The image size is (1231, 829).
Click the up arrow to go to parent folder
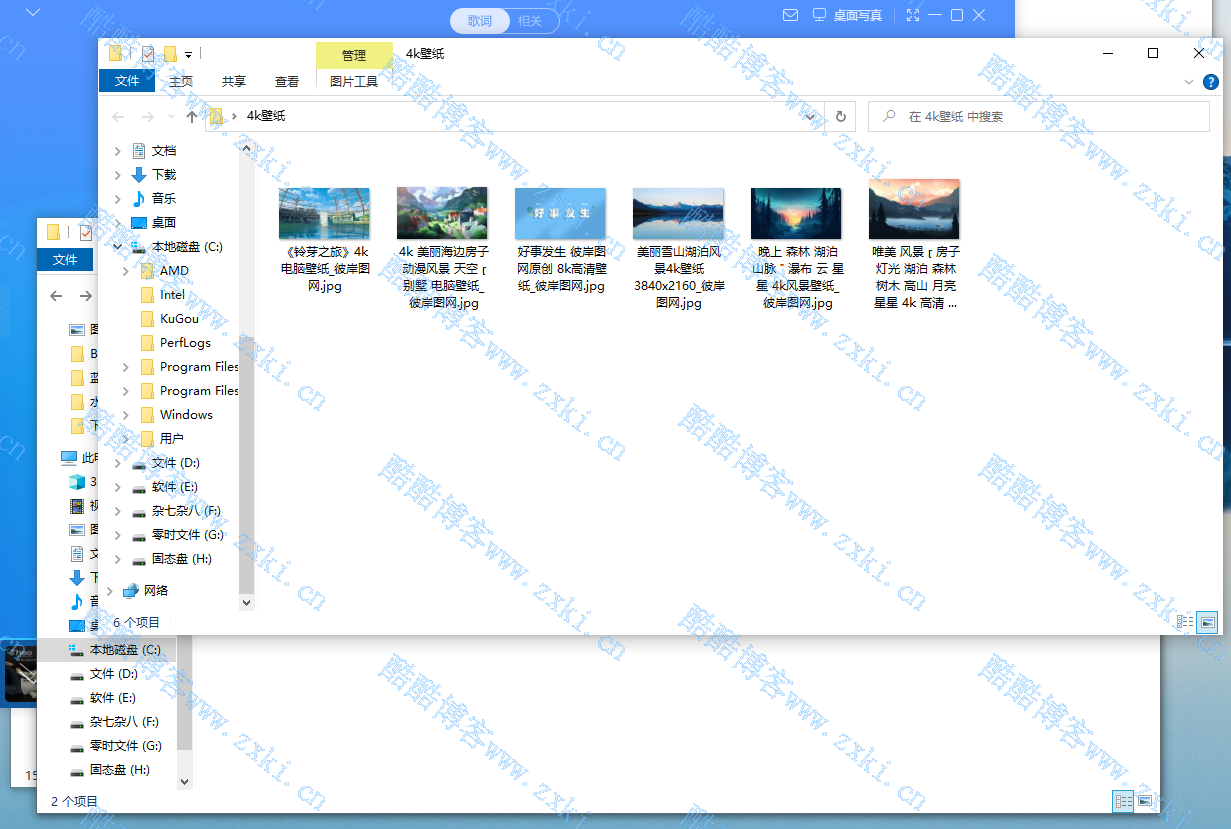pyautogui.click(x=190, y=117)
